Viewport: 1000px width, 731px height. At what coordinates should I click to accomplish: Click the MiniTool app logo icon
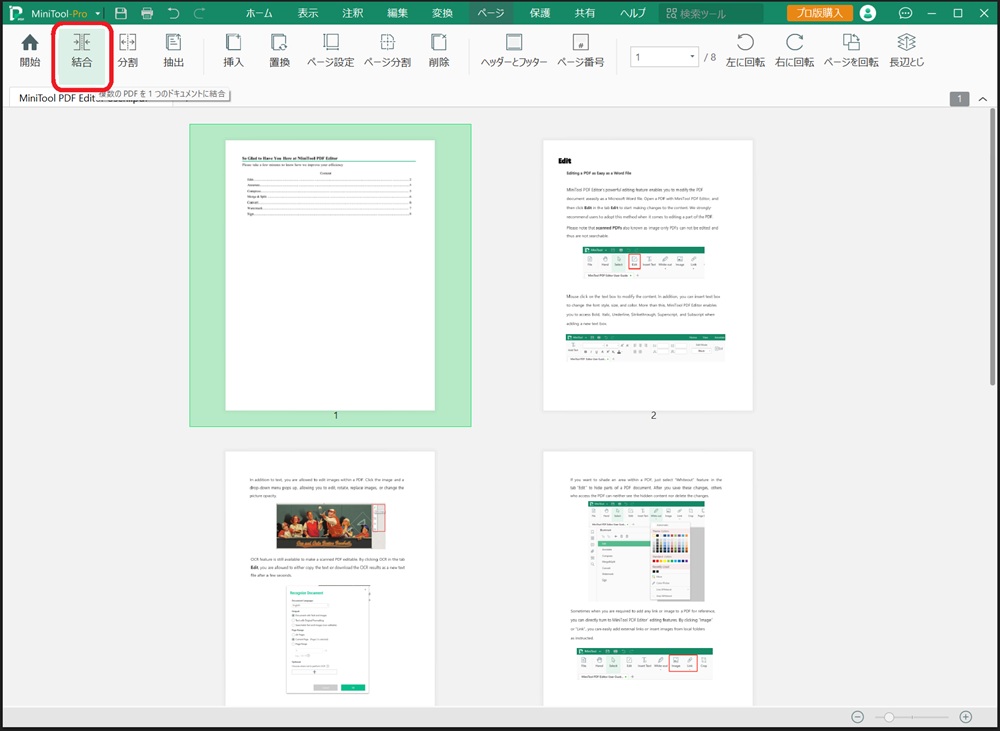point(16,13)
